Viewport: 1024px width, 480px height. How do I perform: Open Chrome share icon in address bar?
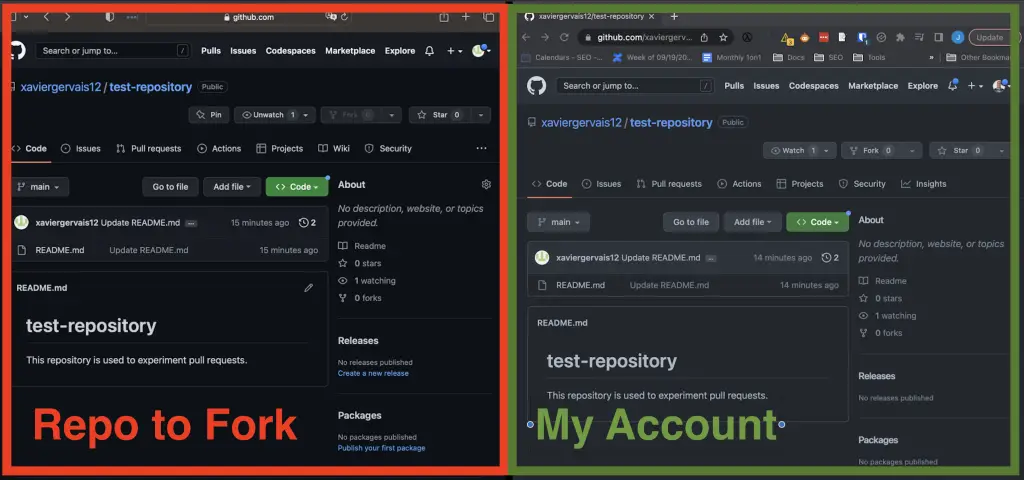[x=704, y=38]
